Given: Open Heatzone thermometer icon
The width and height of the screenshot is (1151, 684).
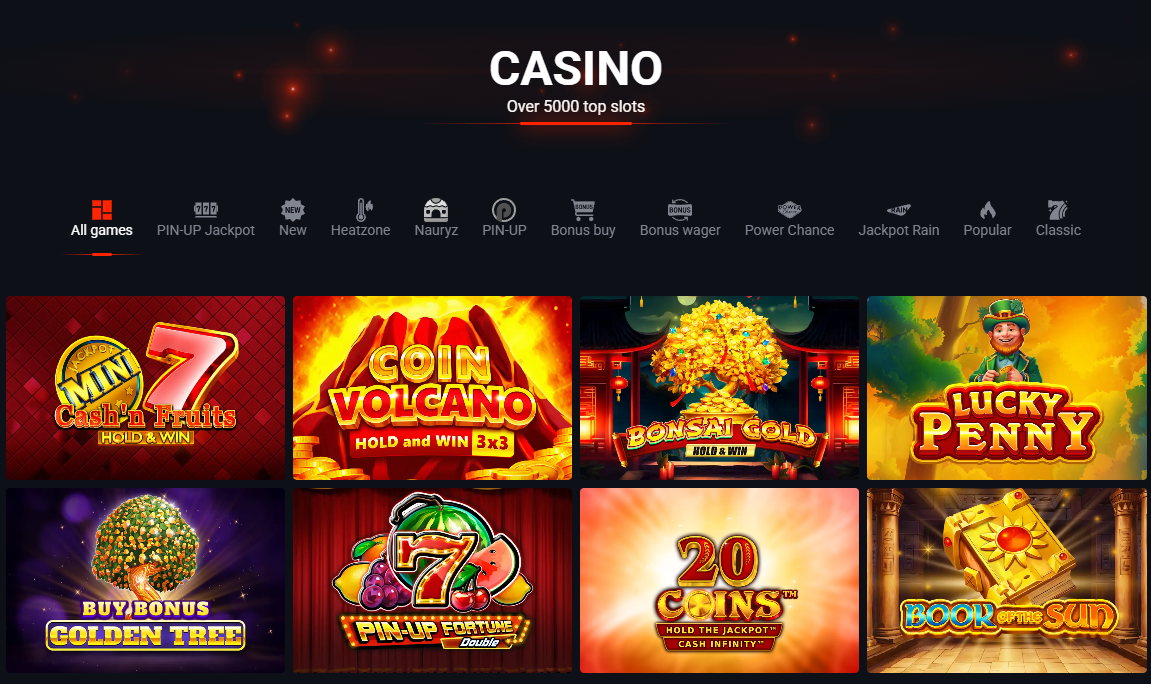Looking at the screenshot, I should coord(363,210).
